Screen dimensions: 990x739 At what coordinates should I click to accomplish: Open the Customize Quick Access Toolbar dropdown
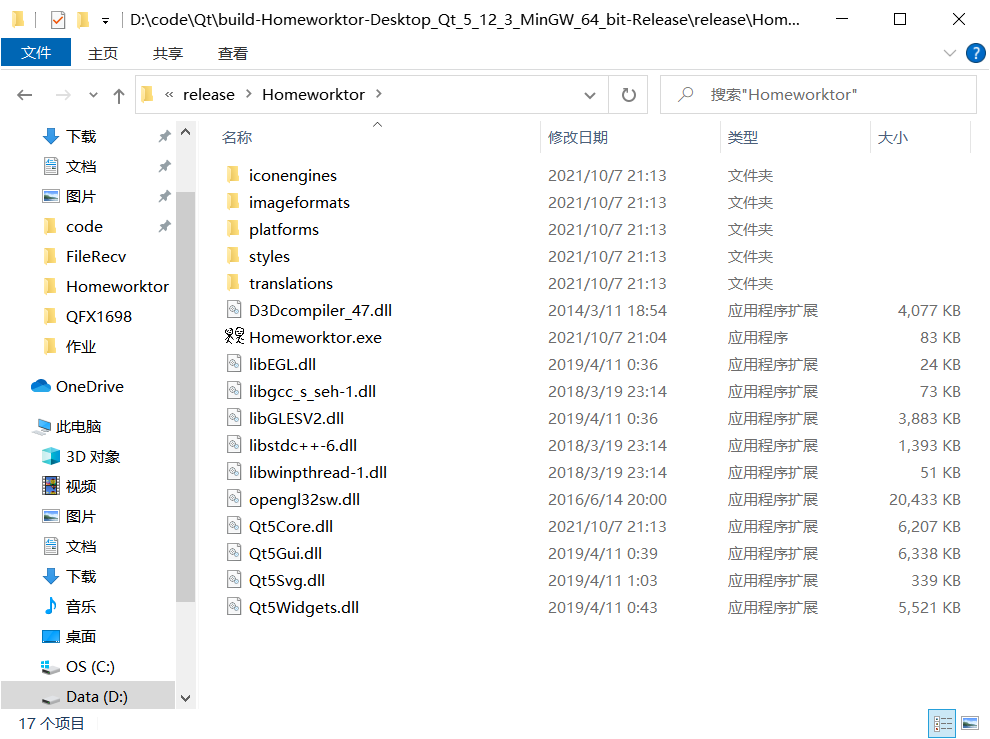click(105, 21)
